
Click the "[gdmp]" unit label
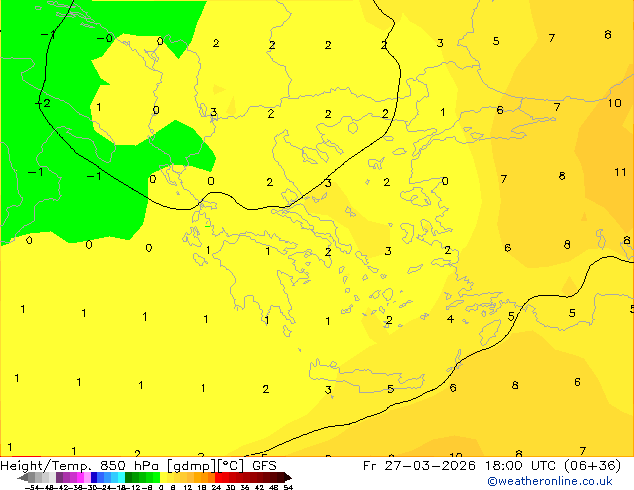pos(192,466)
